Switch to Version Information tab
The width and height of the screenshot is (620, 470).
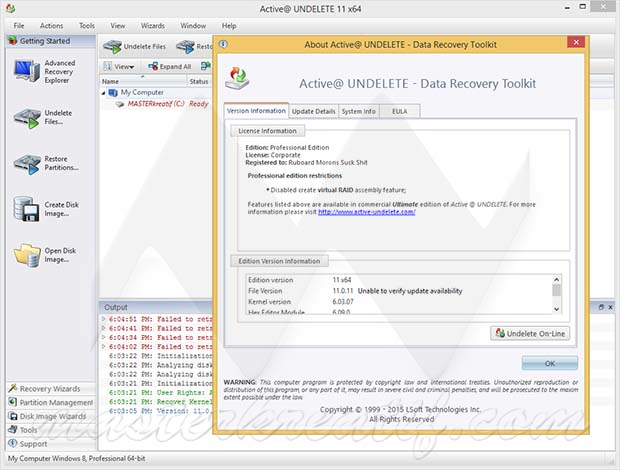(256, 111)
